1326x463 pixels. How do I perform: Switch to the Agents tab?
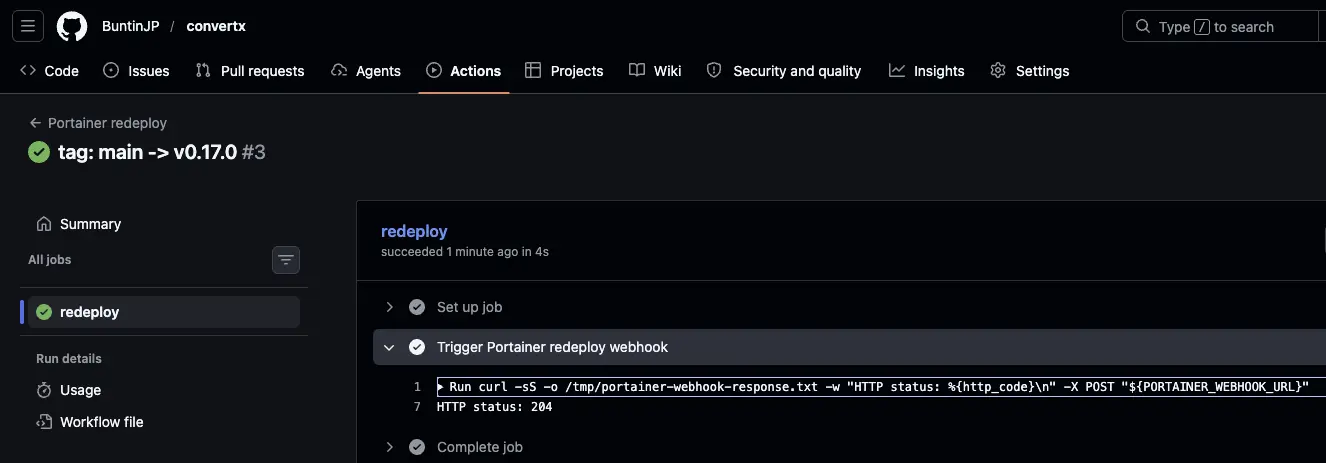[x=365, y=70]
